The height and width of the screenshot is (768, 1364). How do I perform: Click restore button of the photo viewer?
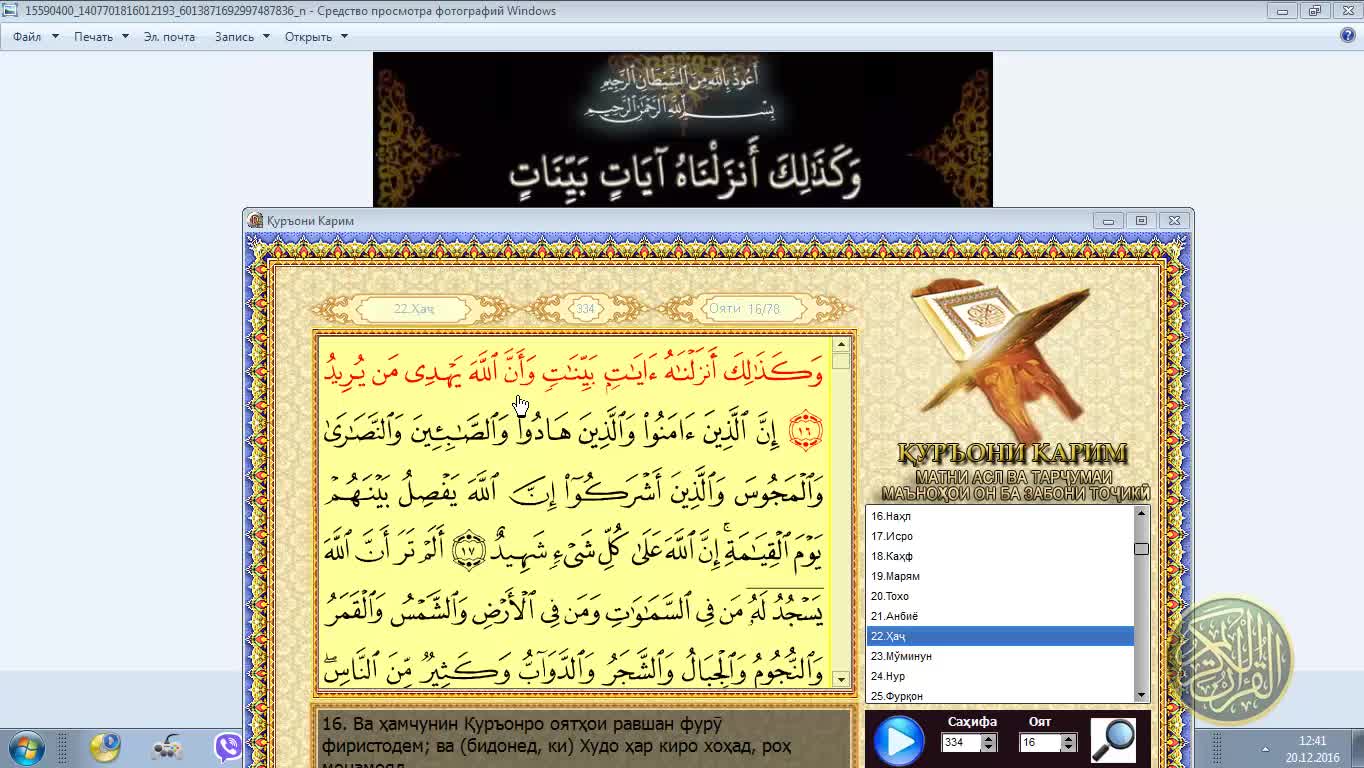(1314, 11)
